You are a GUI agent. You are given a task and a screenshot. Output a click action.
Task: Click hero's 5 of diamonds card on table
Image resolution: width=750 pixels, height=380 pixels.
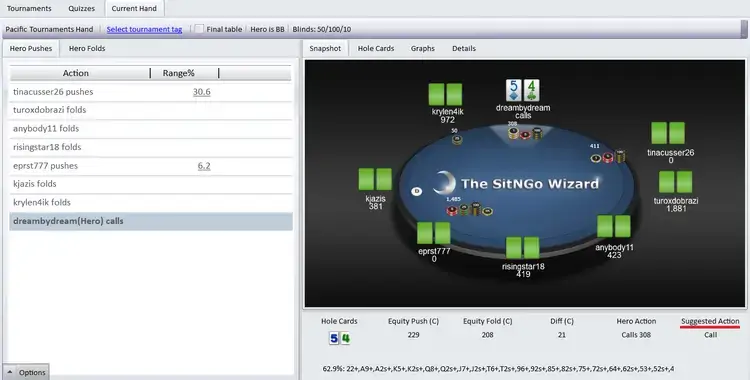pyautogui.click(x=514, y=90)
